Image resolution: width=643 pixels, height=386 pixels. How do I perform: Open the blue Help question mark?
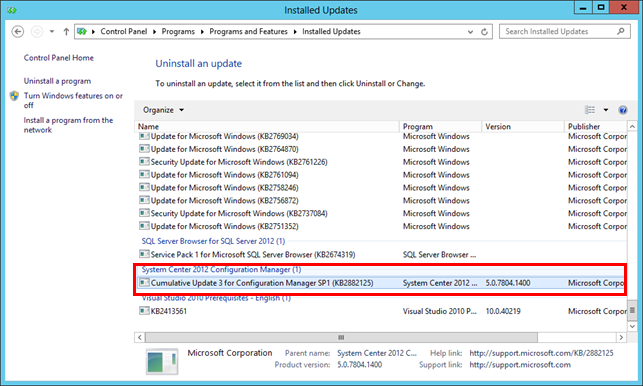[623, 110]
